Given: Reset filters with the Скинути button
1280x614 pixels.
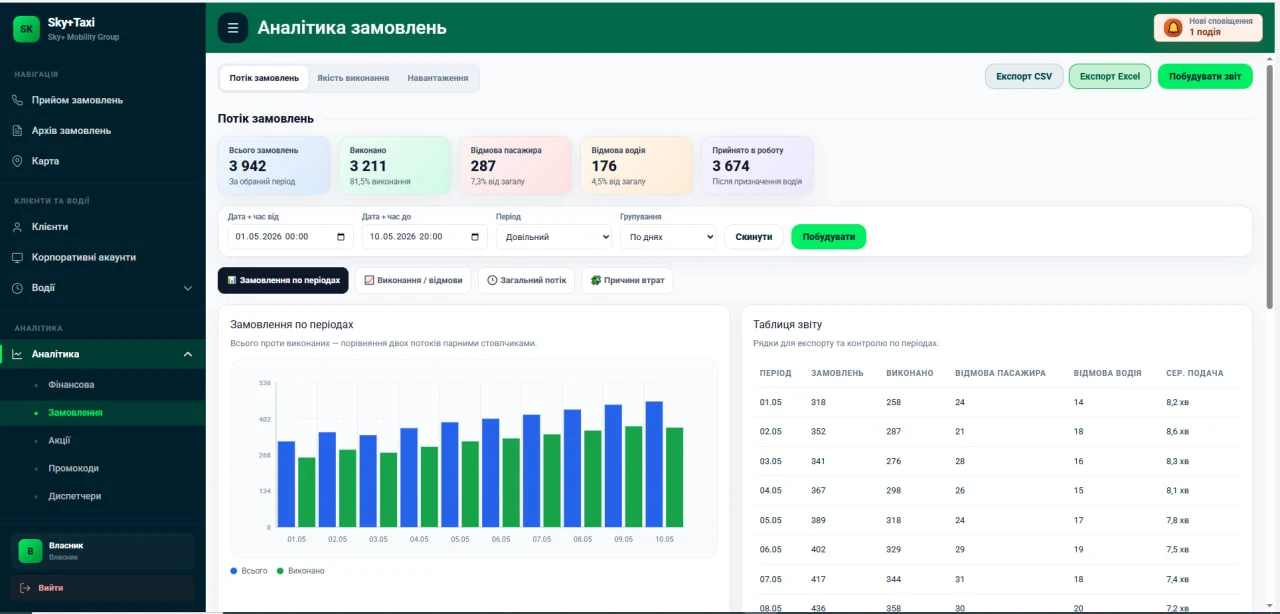Looking at the screenshot, I should tap(754, 237).
